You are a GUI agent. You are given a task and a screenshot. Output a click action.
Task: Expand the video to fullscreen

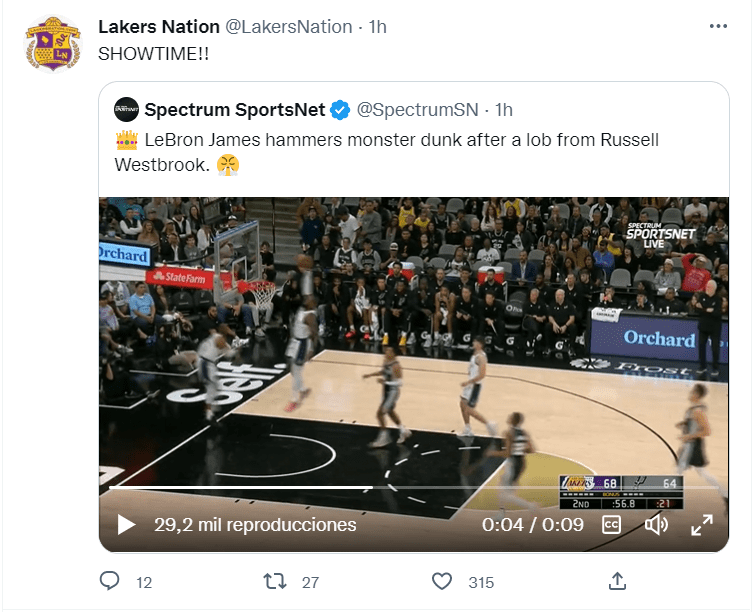click(x=702, y=524)
